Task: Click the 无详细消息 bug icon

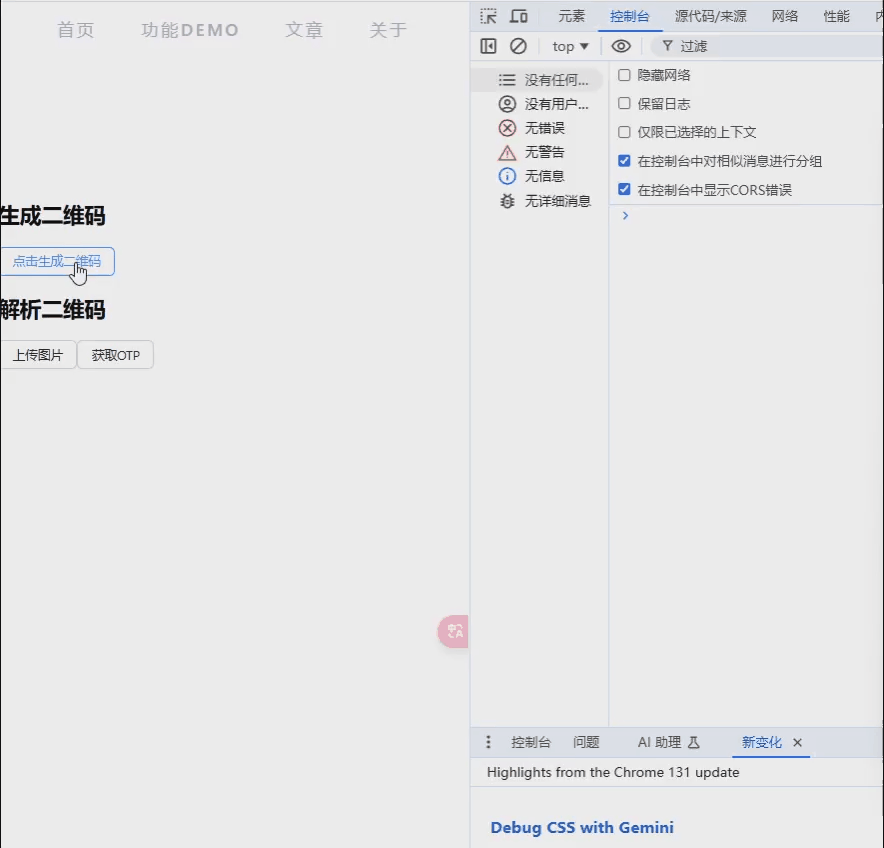Action: 508,200
